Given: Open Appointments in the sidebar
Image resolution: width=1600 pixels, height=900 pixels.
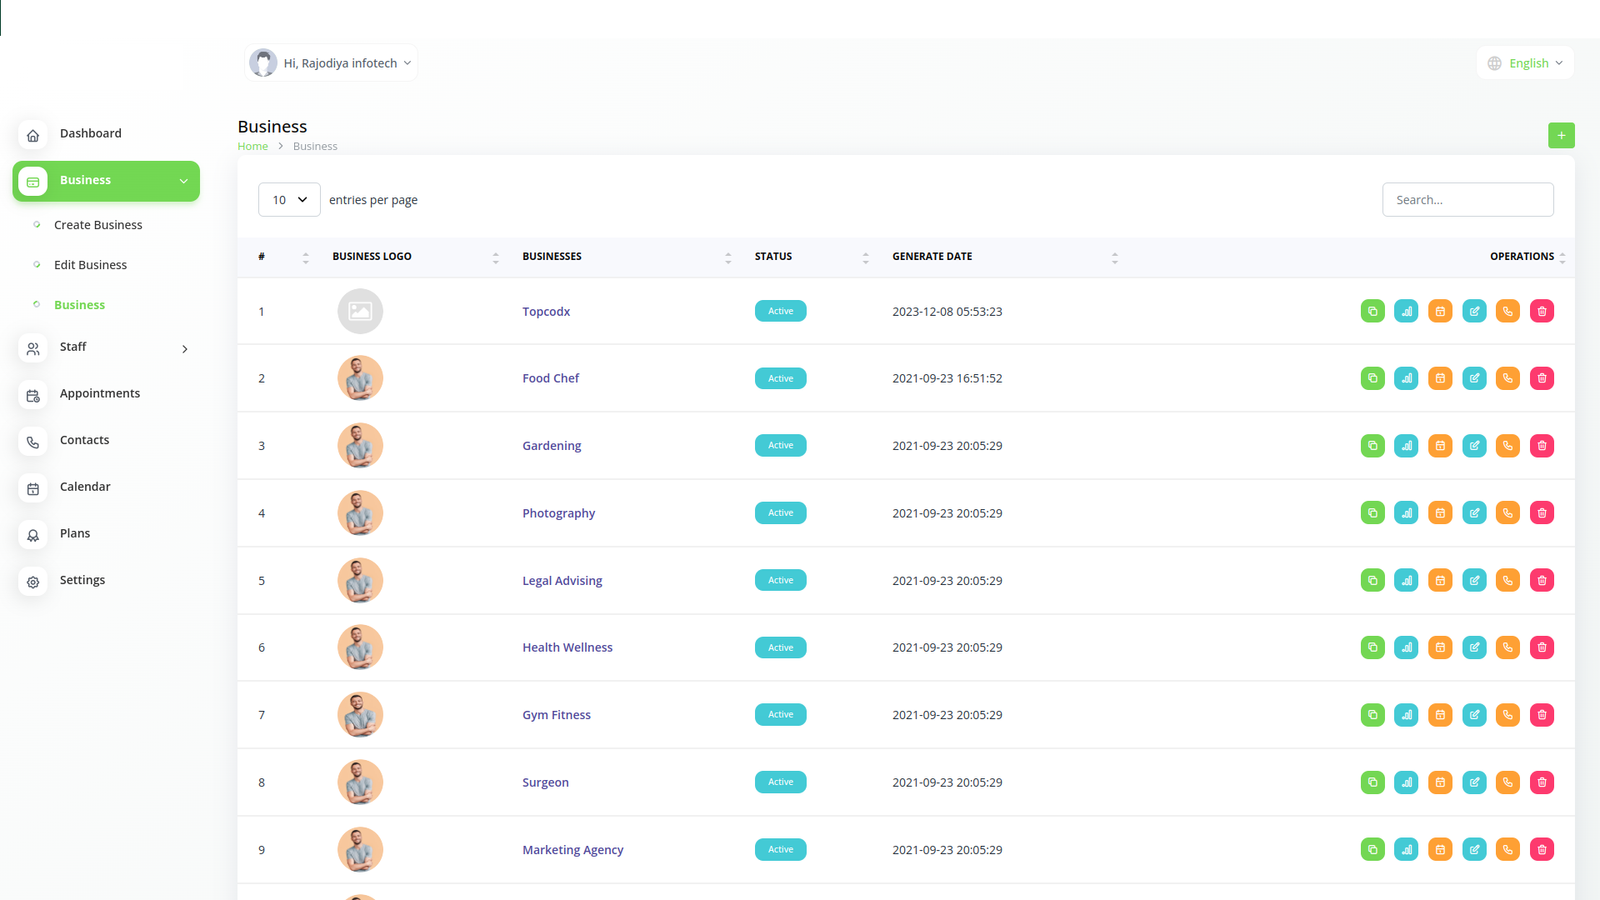Looking at the screenshot, I should pos(99,393).
